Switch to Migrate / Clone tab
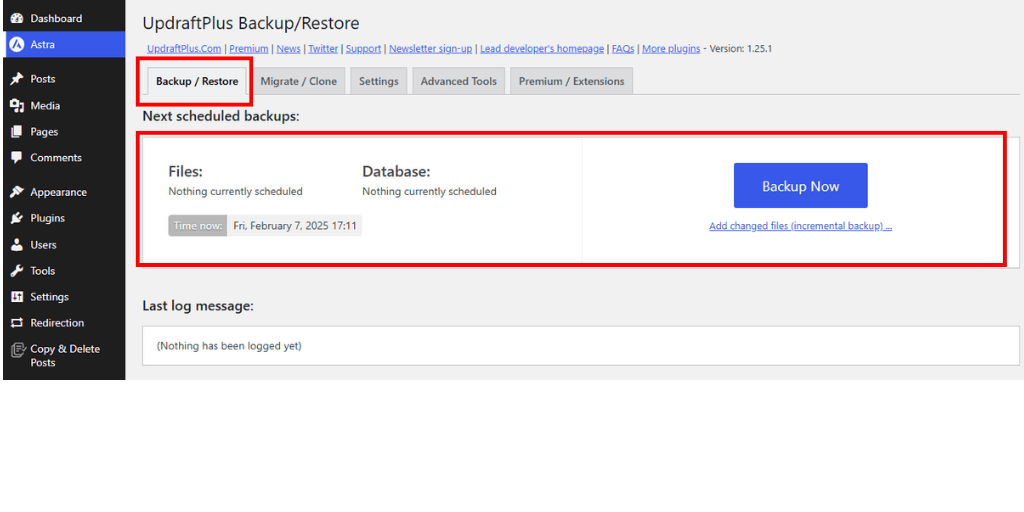 [298, 82]
